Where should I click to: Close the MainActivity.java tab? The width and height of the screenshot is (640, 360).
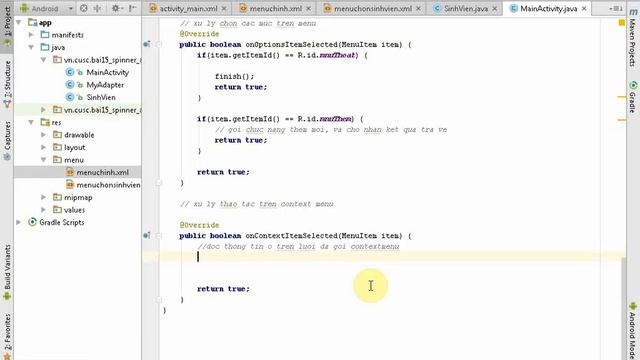point(584,9)
